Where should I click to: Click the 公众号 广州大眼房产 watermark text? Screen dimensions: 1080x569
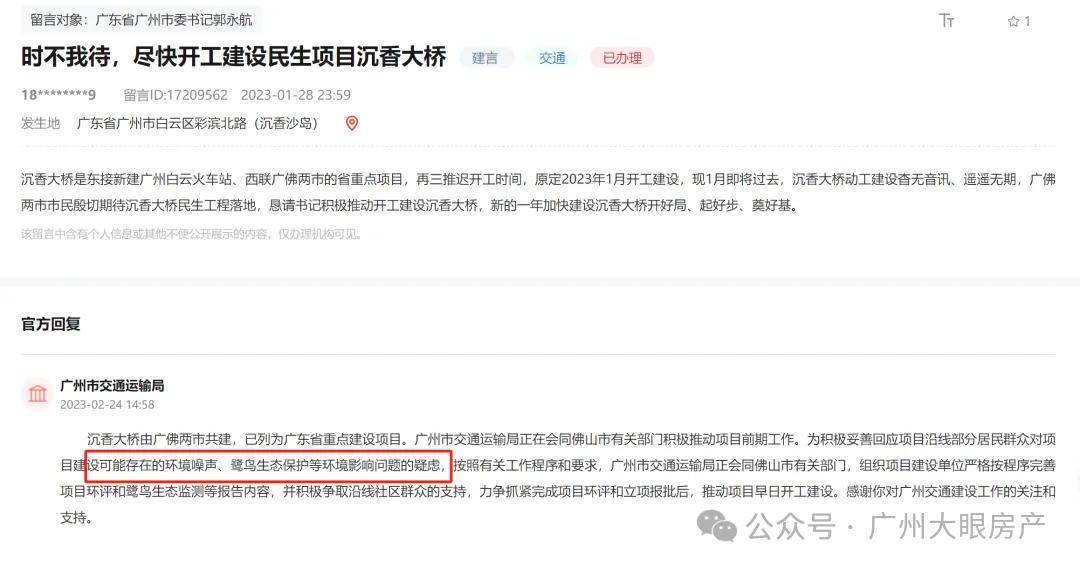895,527
